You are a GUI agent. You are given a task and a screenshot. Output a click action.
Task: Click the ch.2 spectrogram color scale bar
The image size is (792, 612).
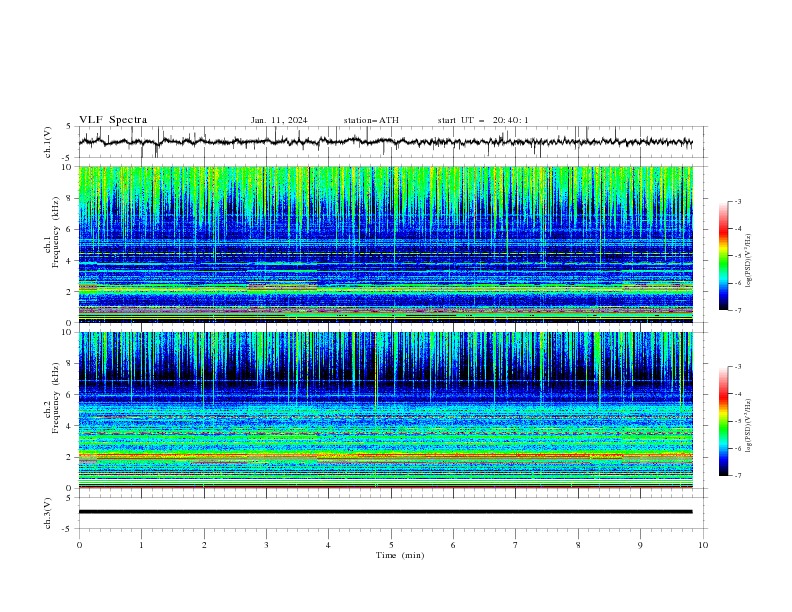click(723, 421)
